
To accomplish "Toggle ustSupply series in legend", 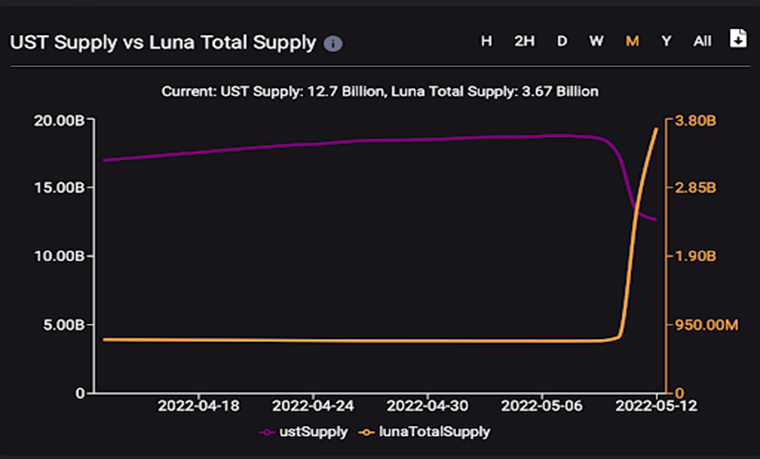I will click(303, 431).
